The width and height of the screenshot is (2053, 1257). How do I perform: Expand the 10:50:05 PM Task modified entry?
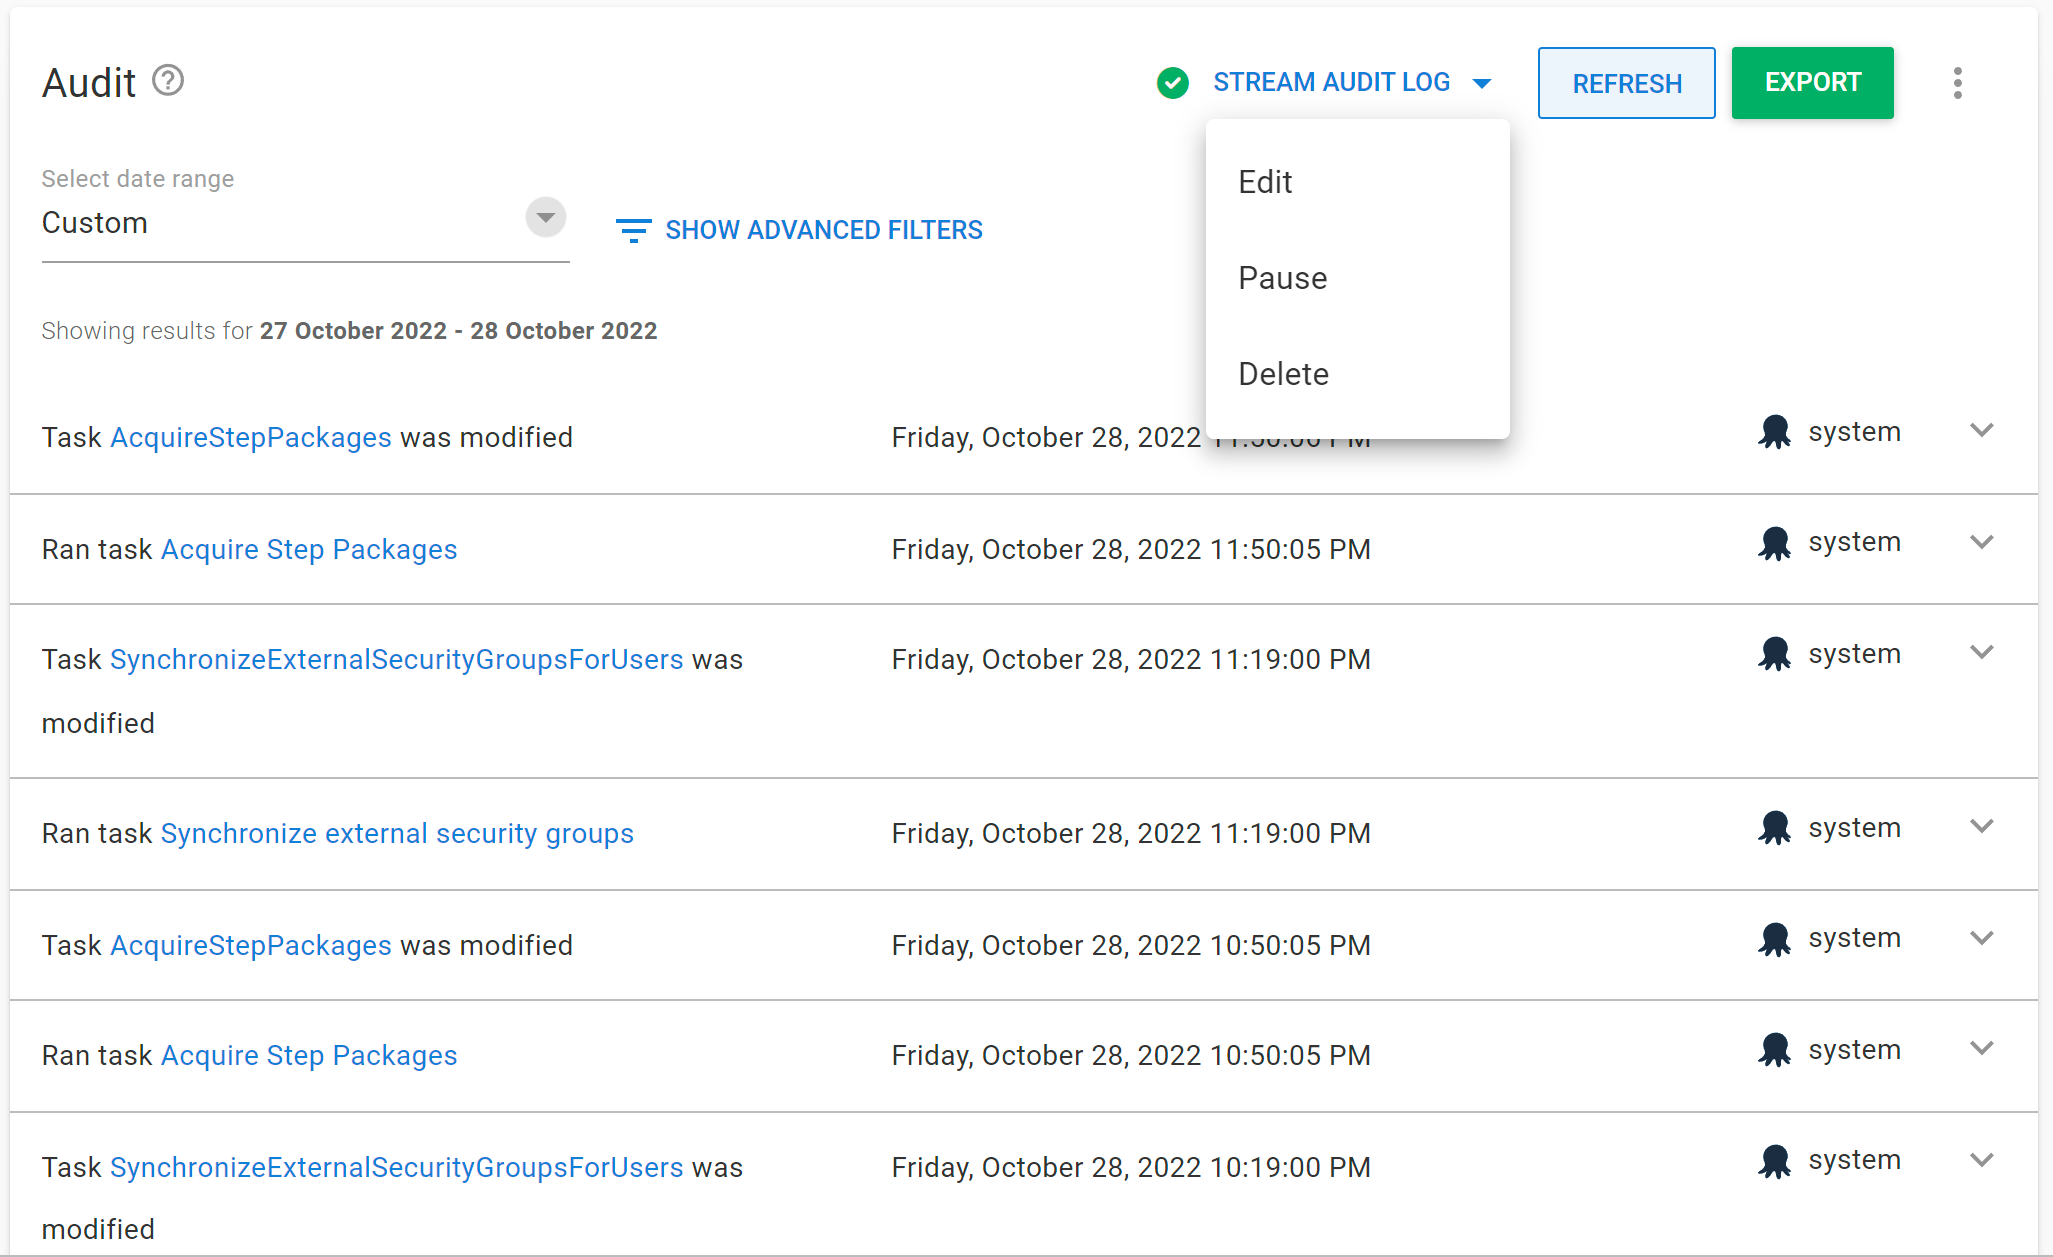coord(1981,938)
